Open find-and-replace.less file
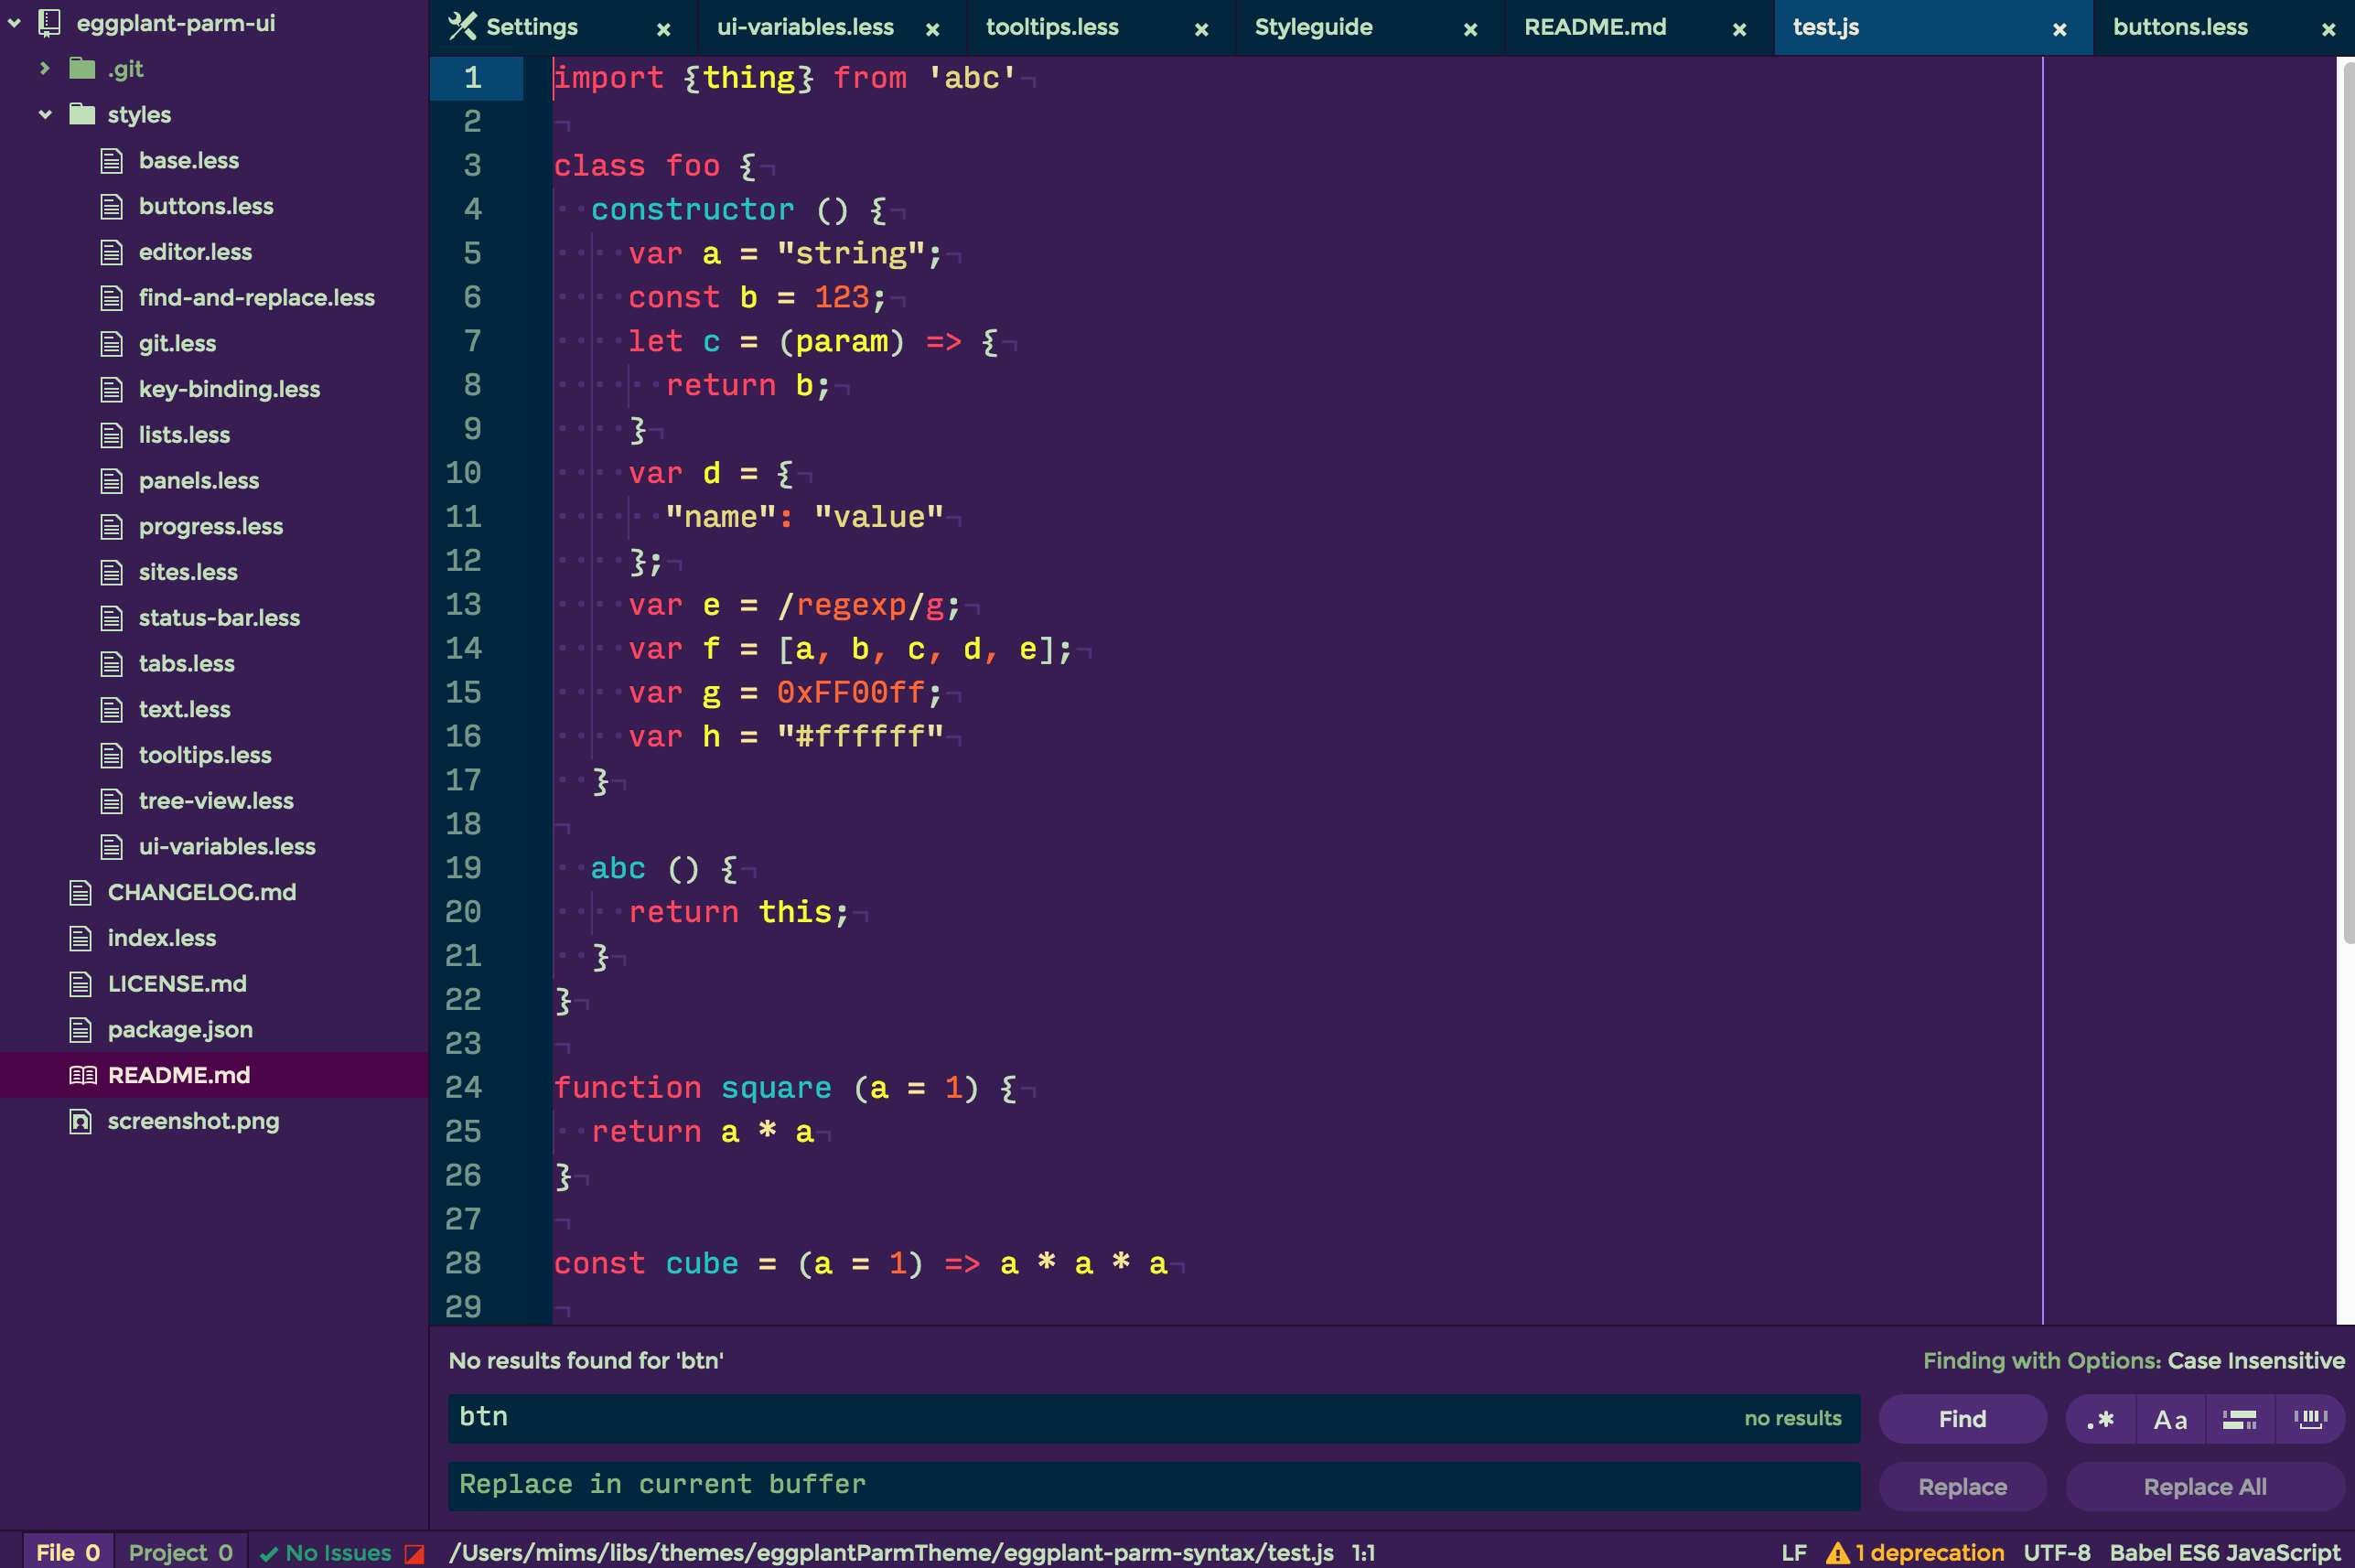Viewport: 2355px width, 1568px height. click(257, 298)
